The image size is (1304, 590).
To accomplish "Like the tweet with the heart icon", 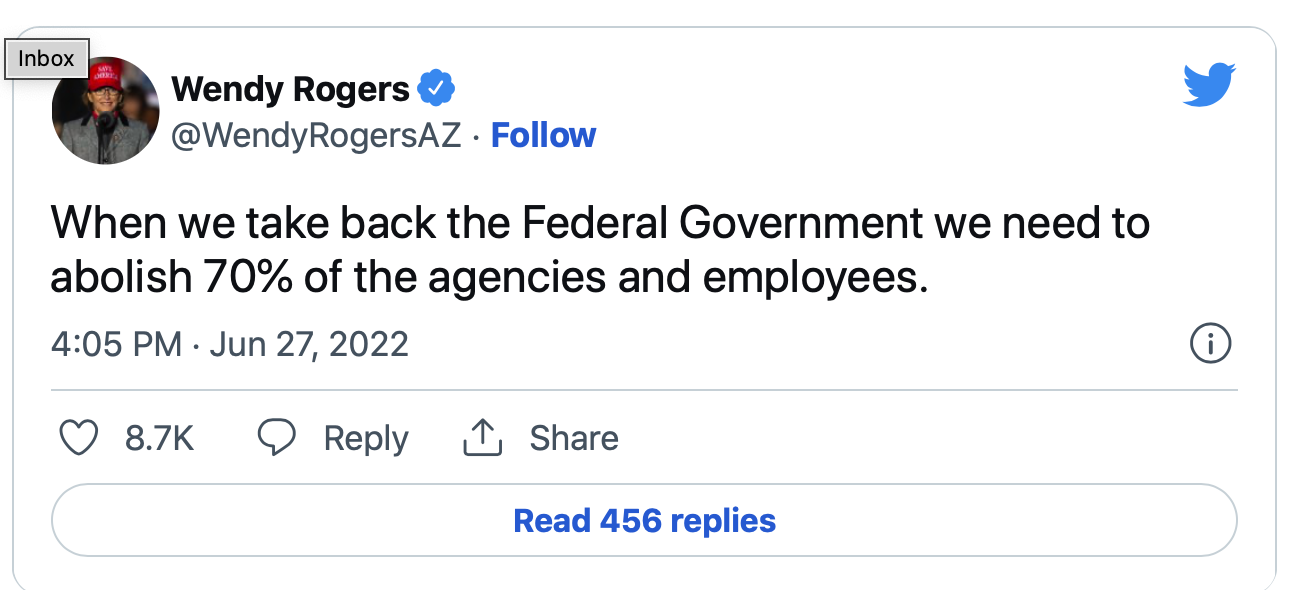I will coord(80,438).
